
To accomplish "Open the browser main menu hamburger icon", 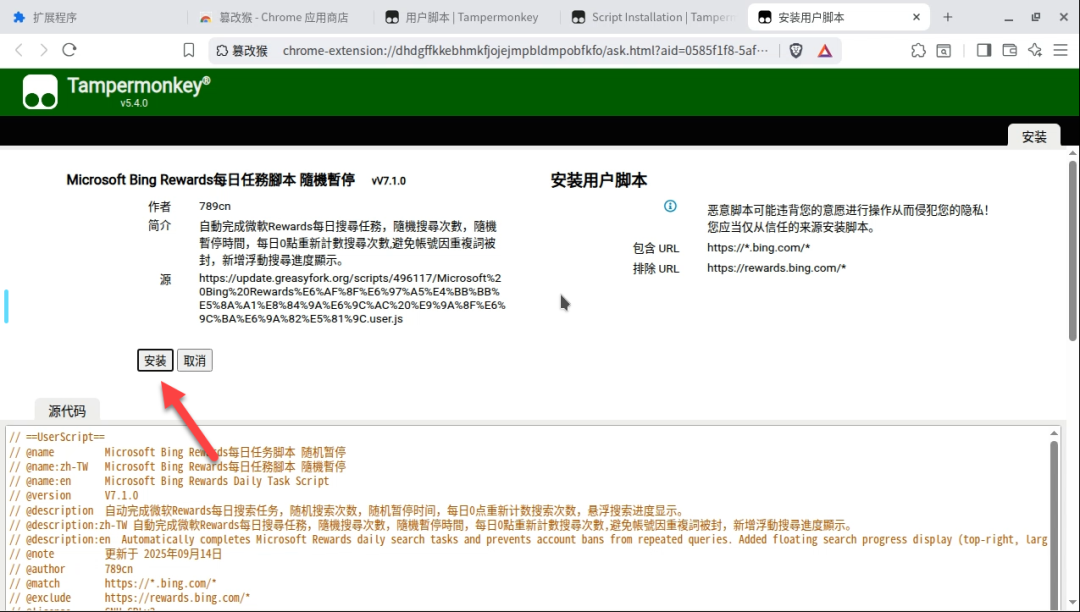I will (1061, 50).
